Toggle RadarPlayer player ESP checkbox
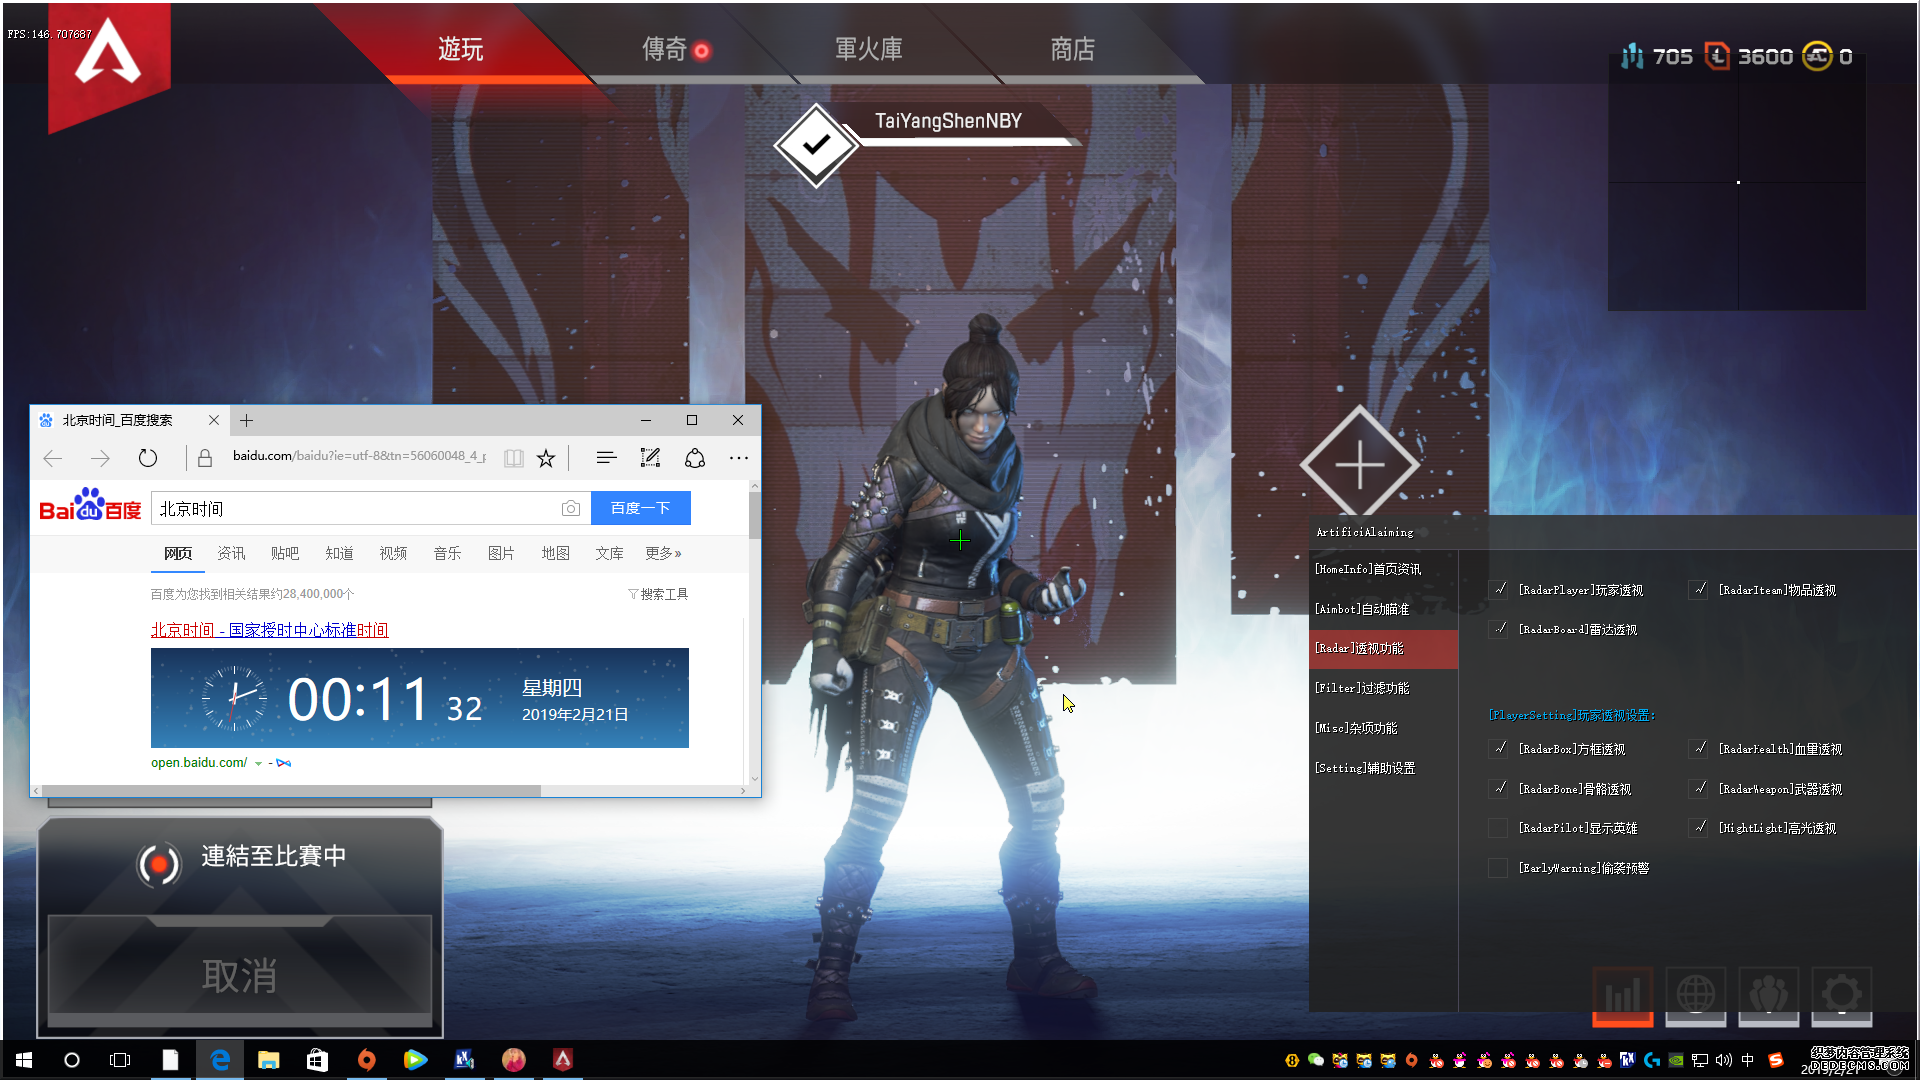 (x=1499, y=590)
